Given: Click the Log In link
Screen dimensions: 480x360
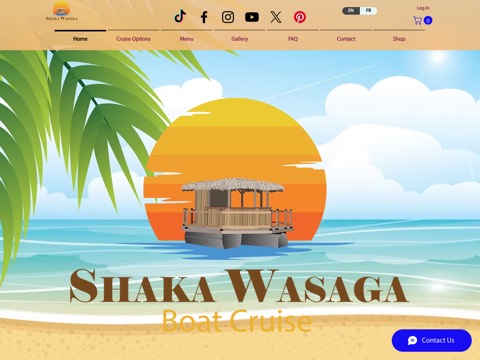Looking at the screenshot, I should (x=423, y=8).
